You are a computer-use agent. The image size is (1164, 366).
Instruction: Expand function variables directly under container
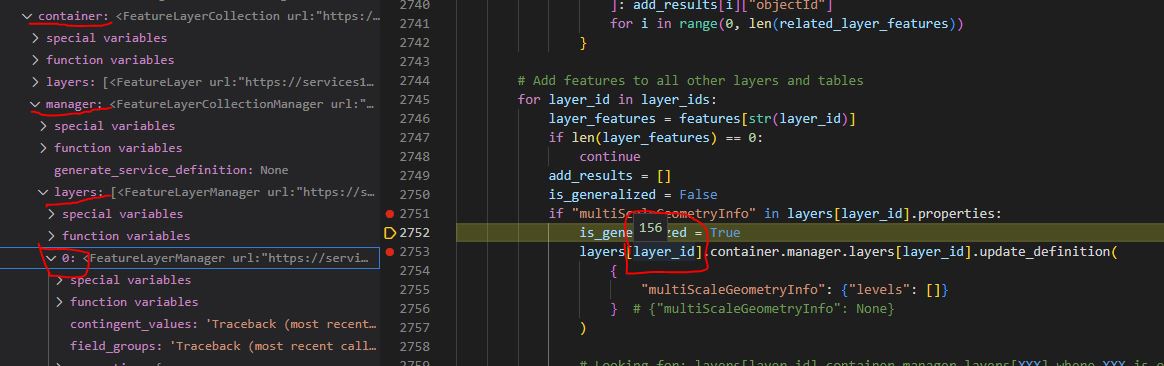[x=36, y=60]
